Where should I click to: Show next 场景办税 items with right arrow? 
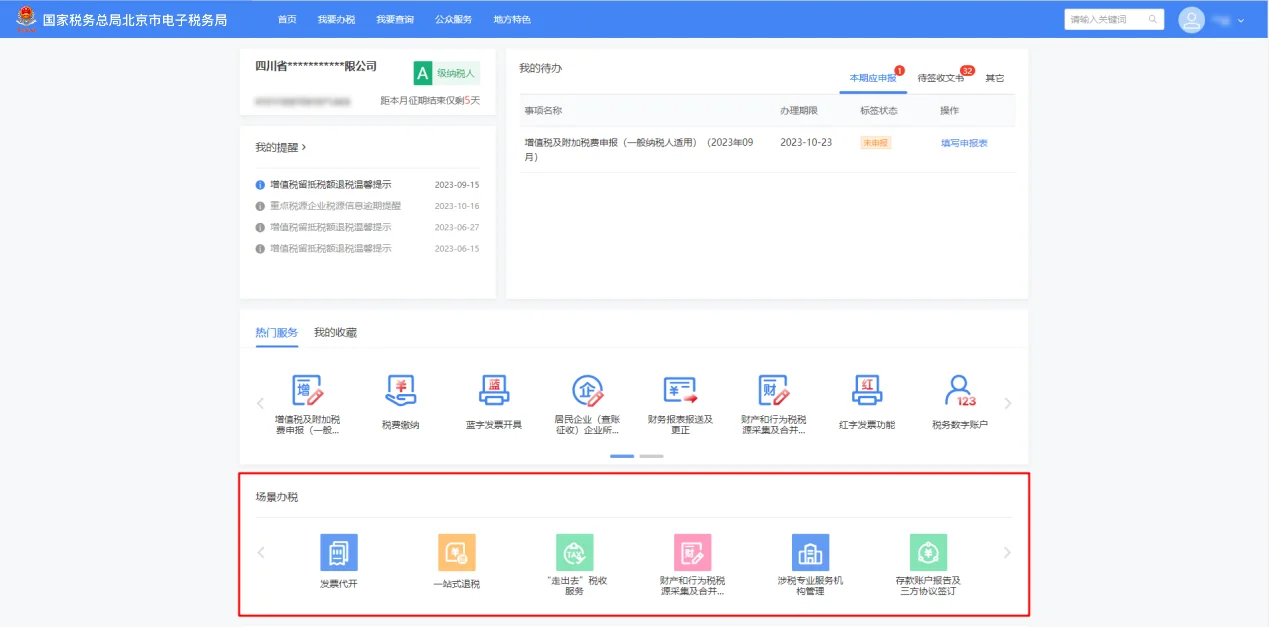click(1007, 552)
